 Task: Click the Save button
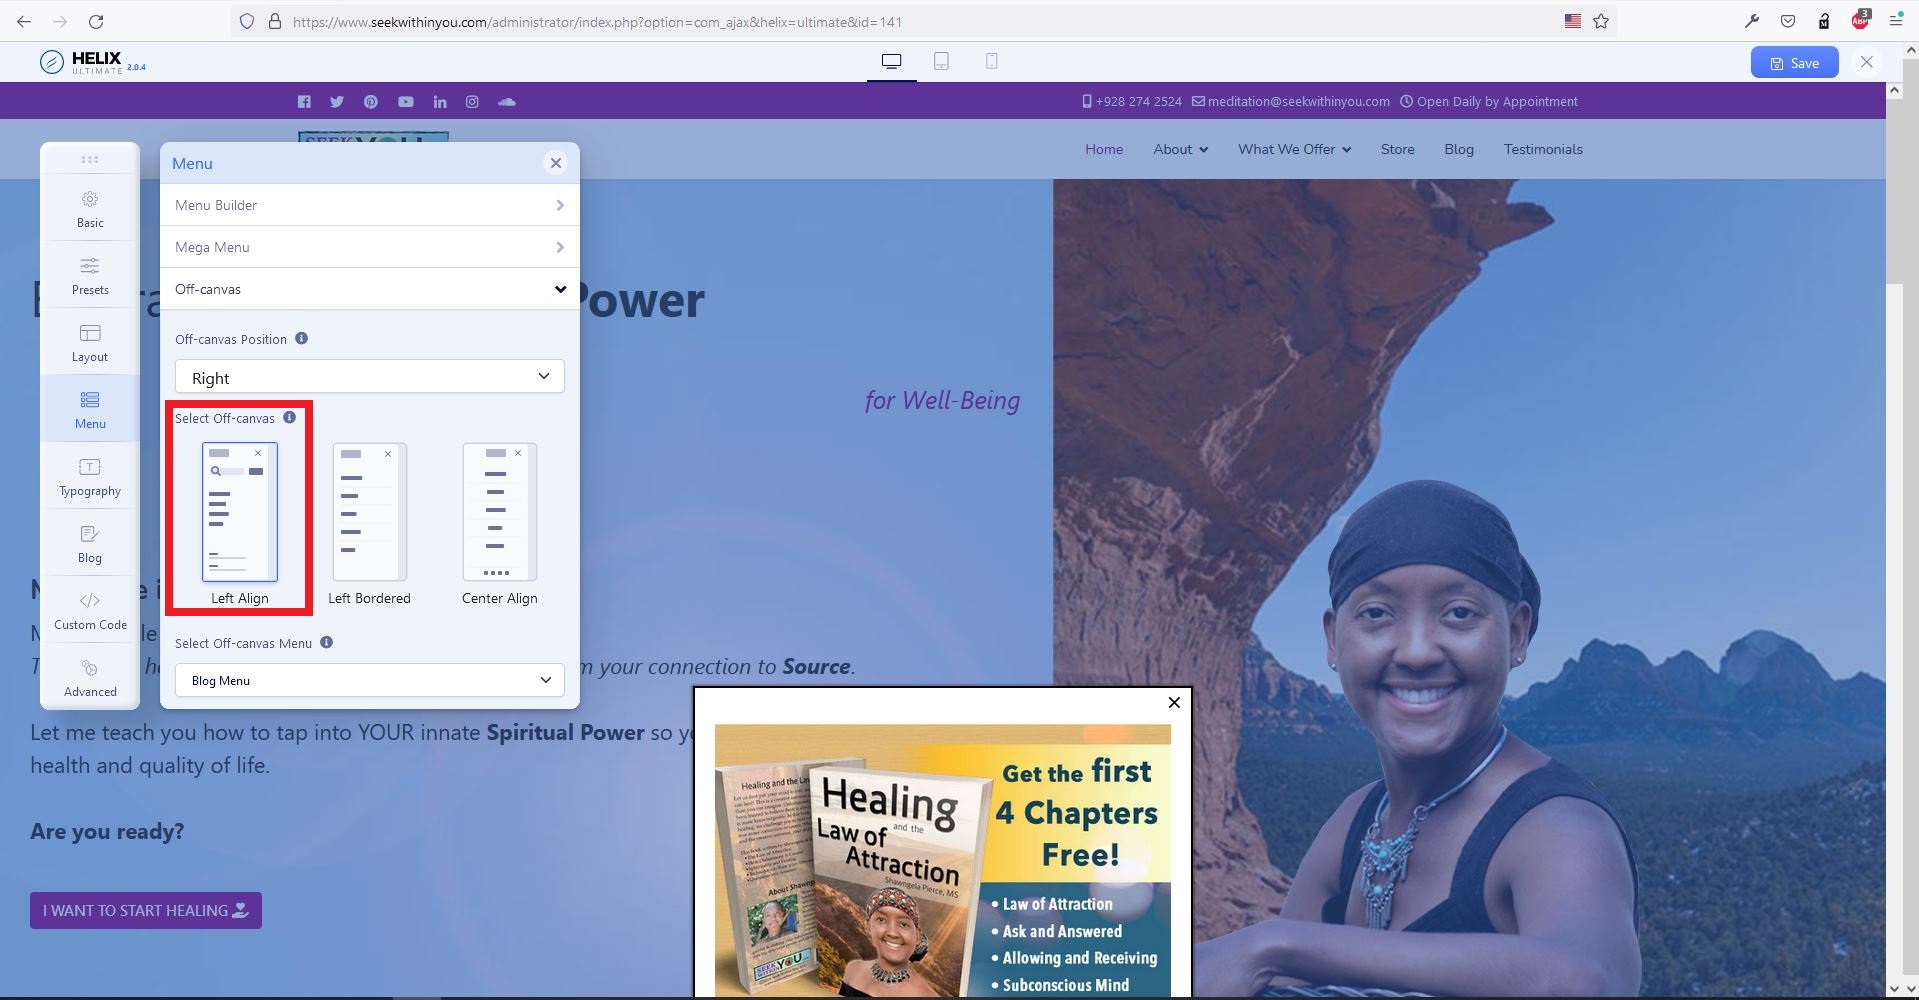click(1794, 63)
